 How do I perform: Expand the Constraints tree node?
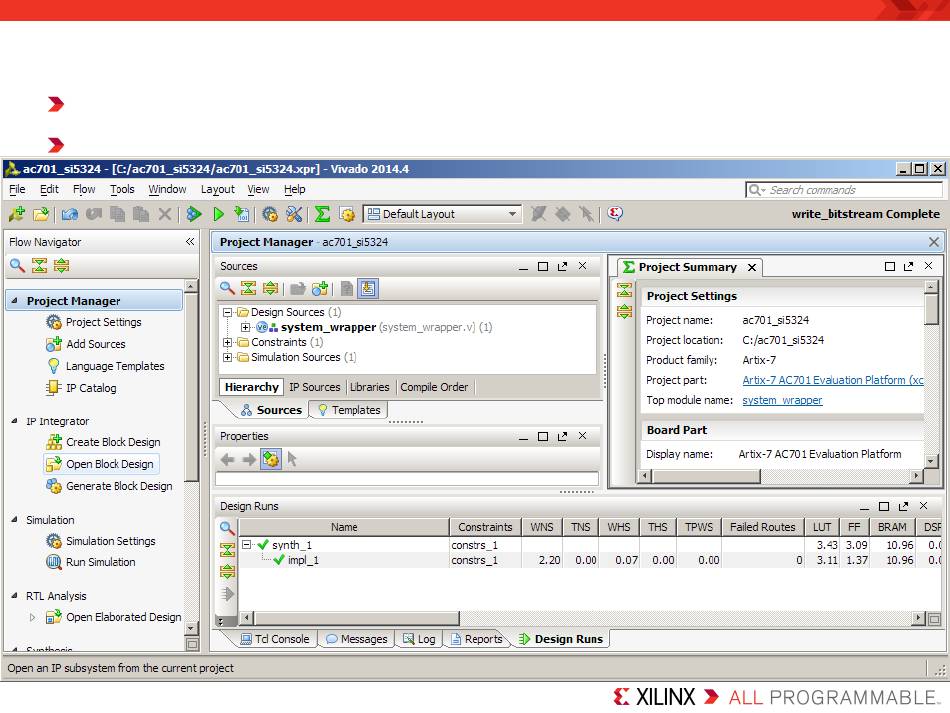point(227,342)
